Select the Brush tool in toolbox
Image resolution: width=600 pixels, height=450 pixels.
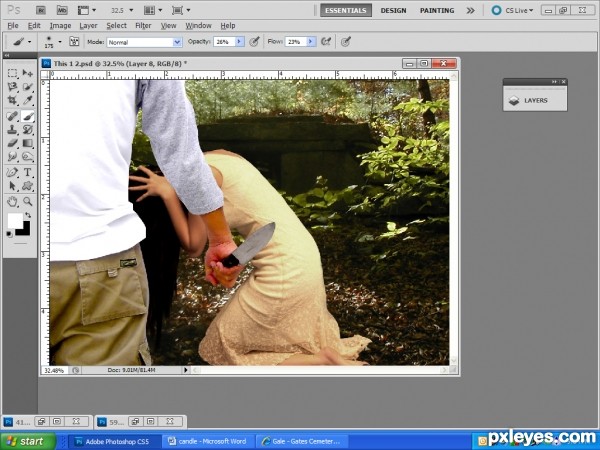(x=28, y=116)
